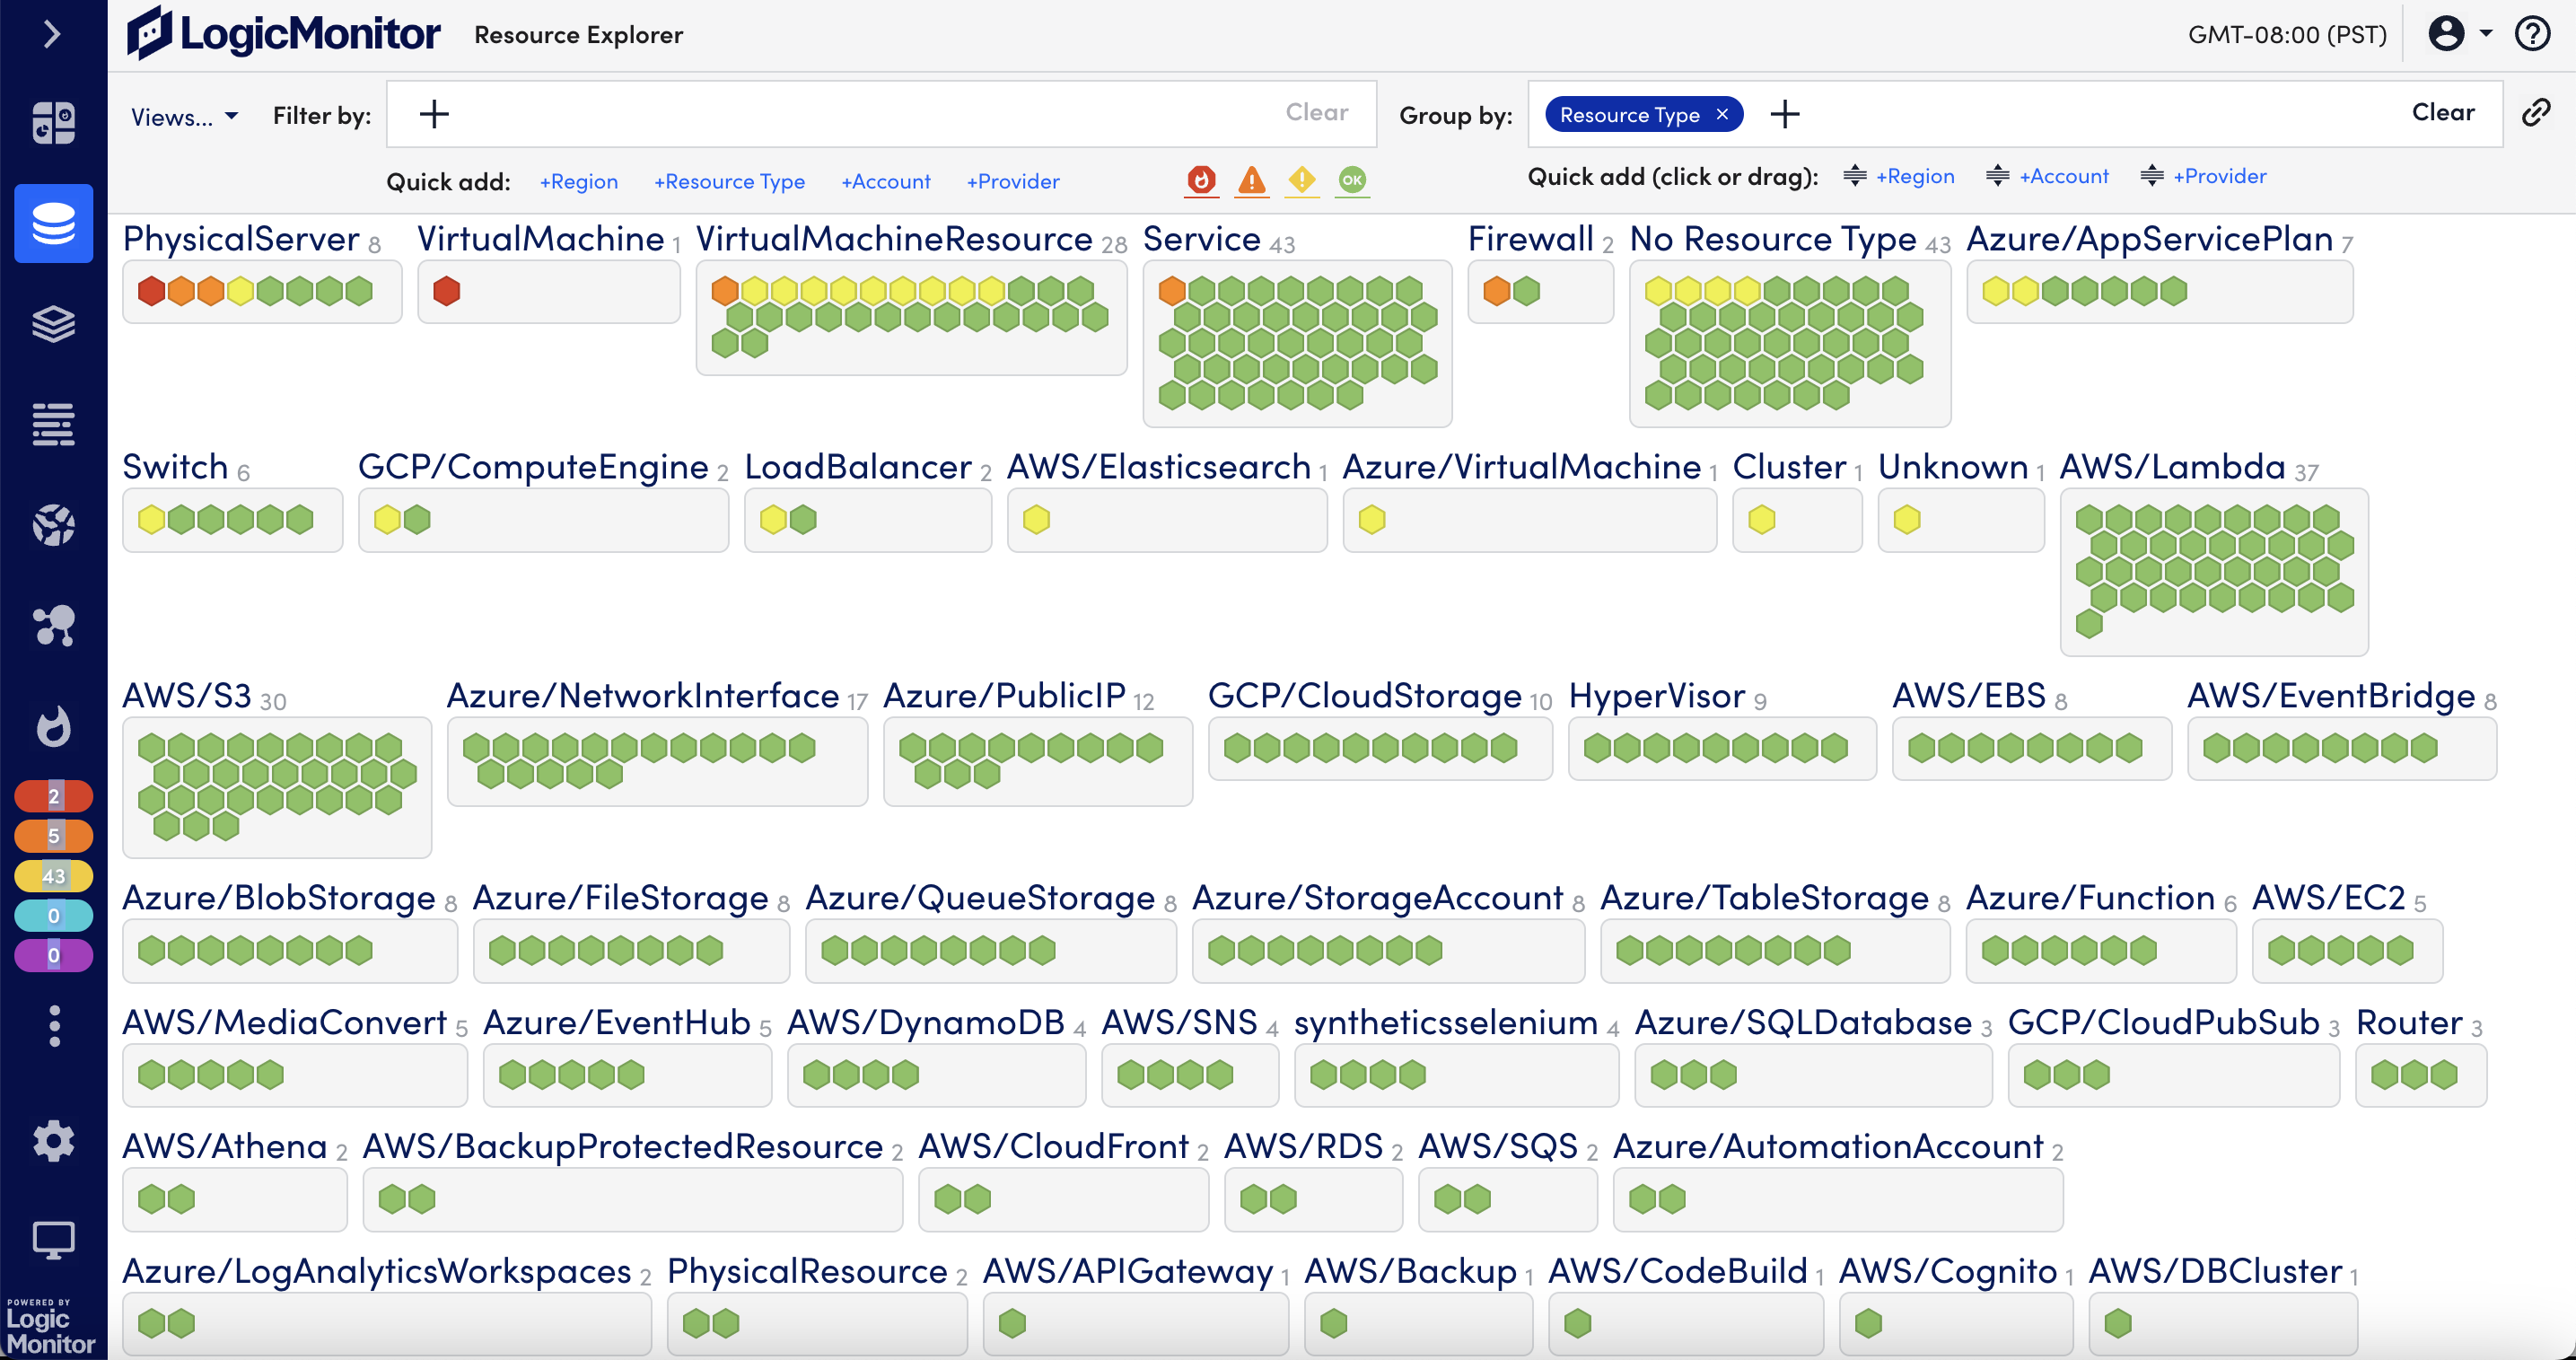Select the Modules icon in the left sidebar
2576x1360 pixels.
53,324
